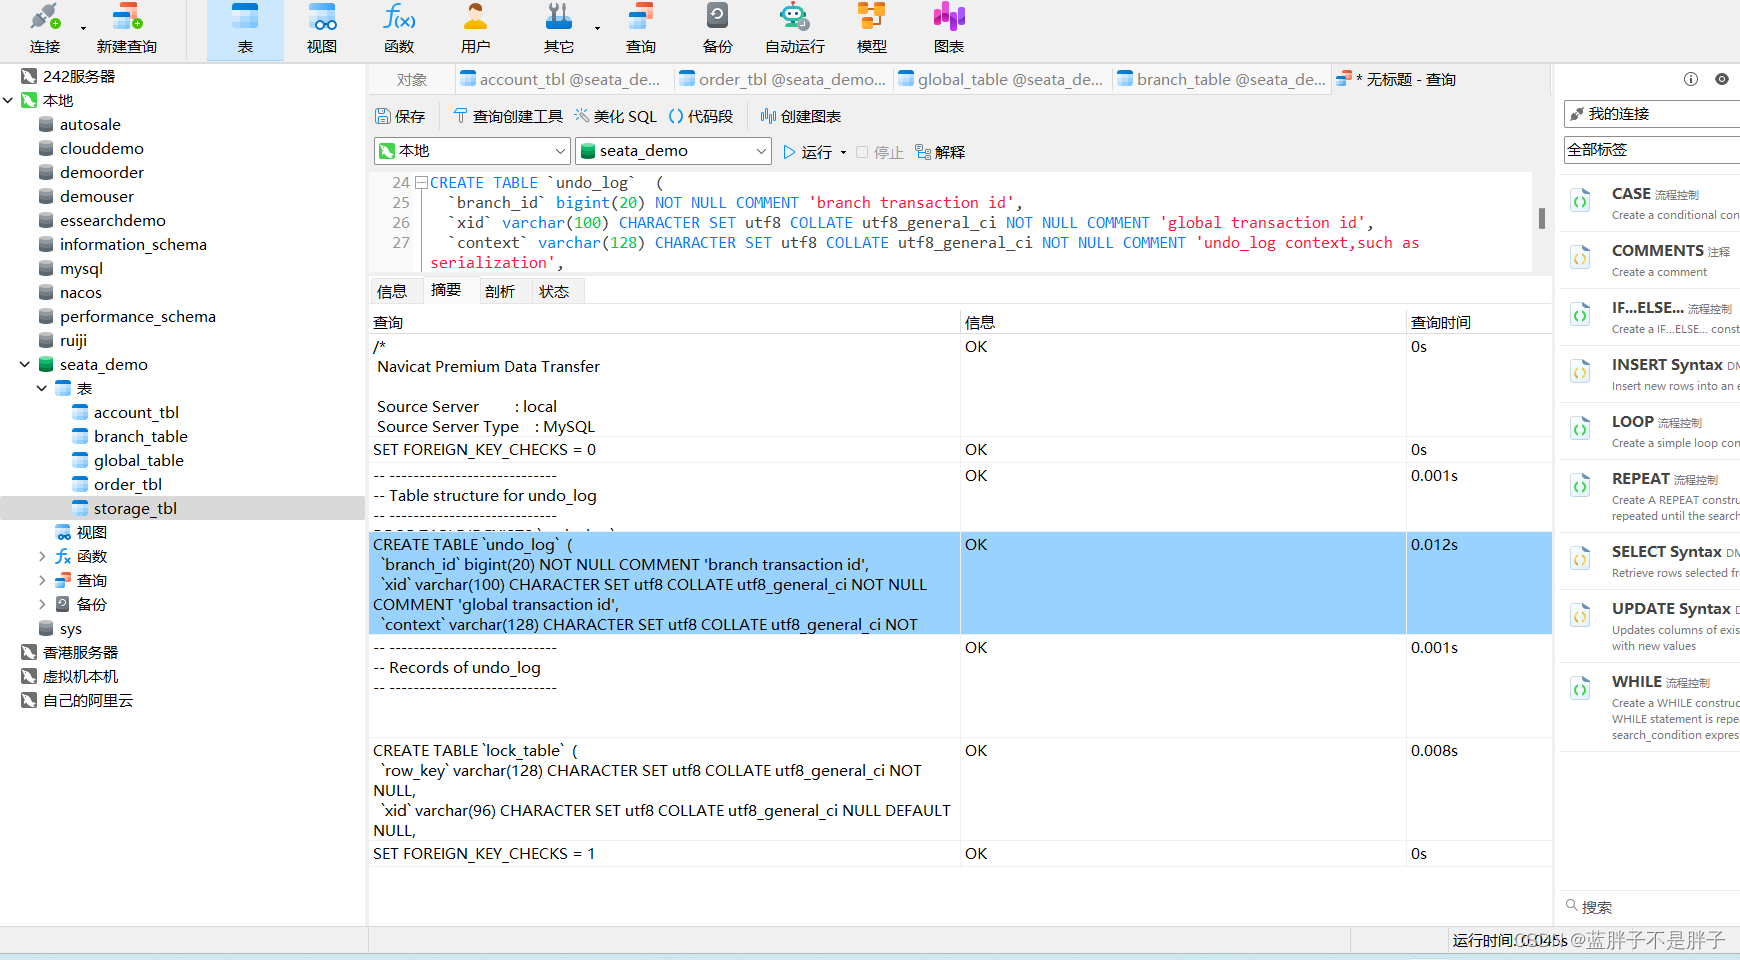
Task: Click the info circle icon in right panel
Action: tap(1691, 79)
